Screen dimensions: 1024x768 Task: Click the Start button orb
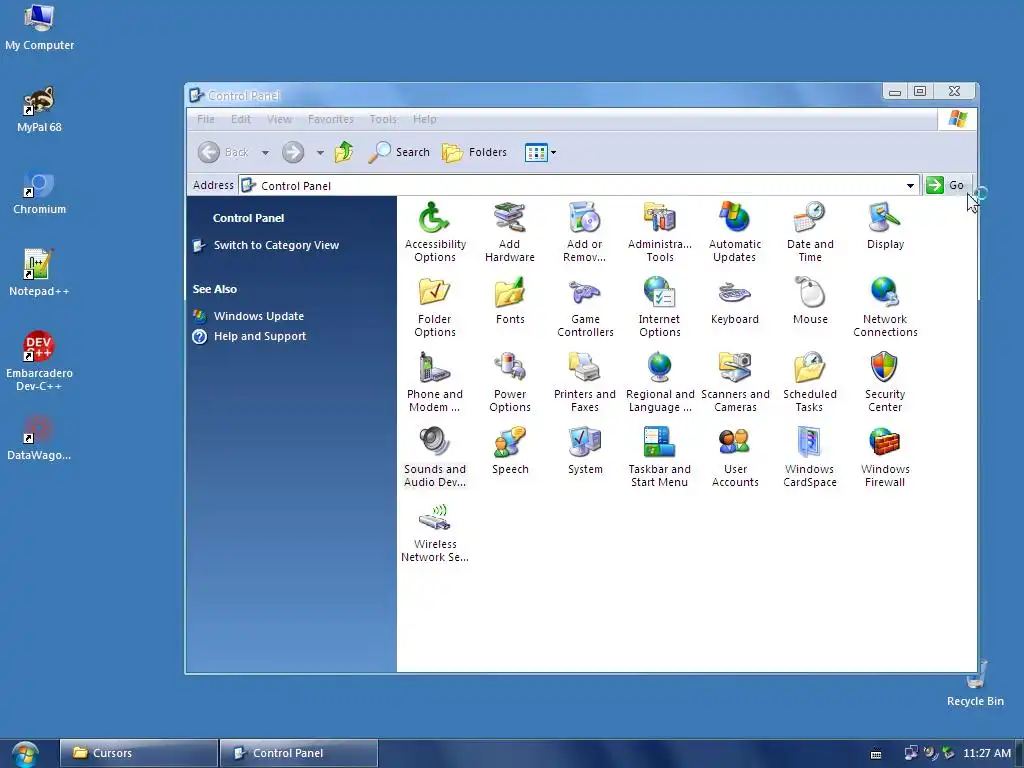25,754
